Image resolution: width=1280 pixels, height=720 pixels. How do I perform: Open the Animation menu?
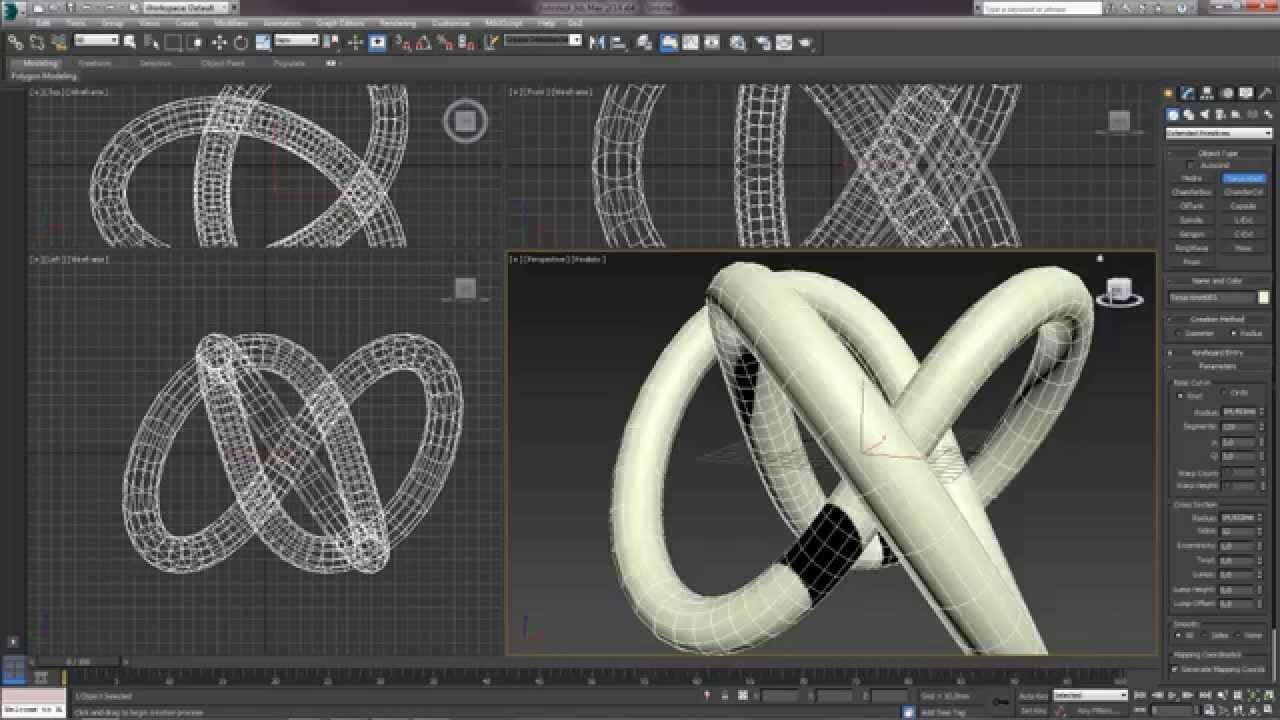281,22
